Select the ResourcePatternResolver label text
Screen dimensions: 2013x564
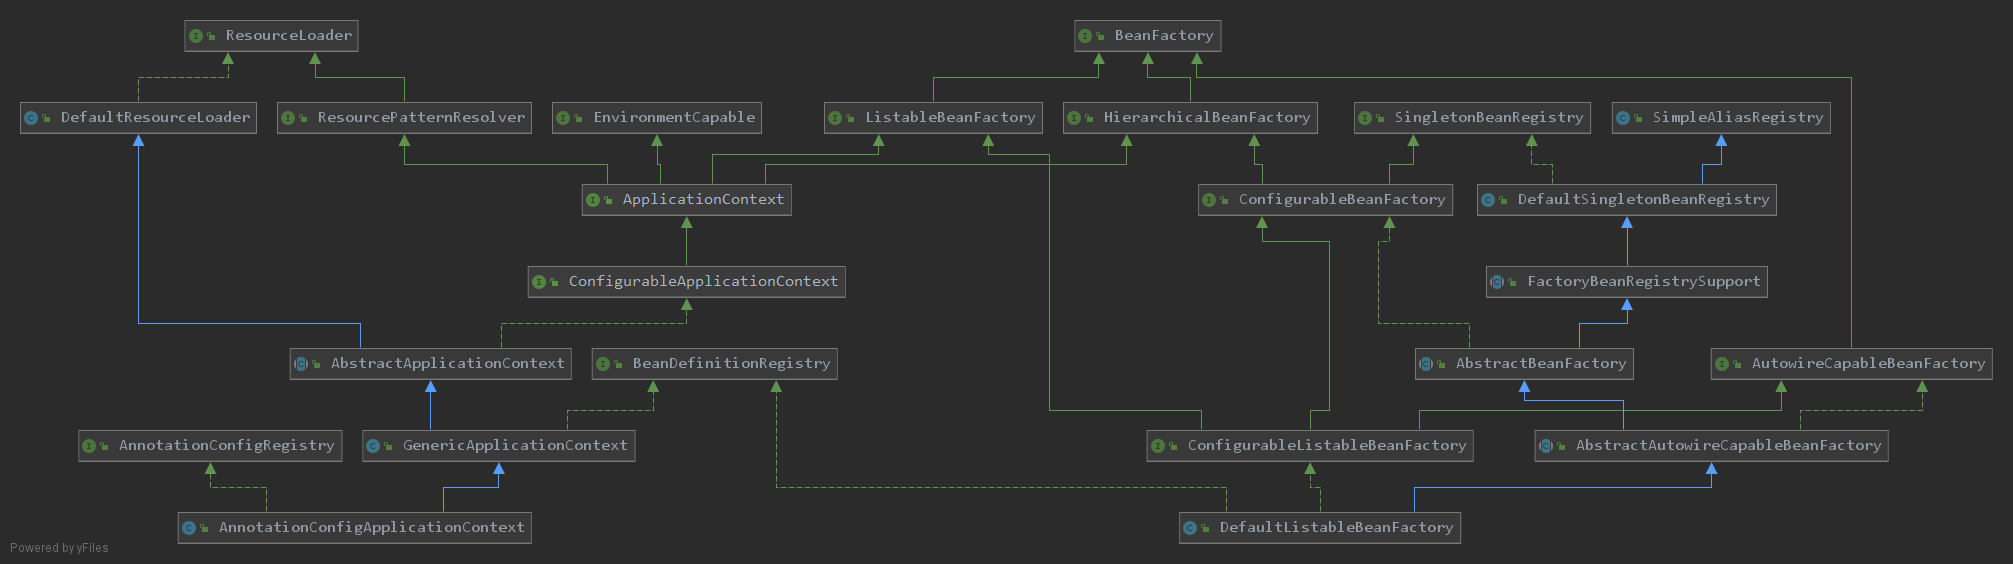[x=421, y=118]
